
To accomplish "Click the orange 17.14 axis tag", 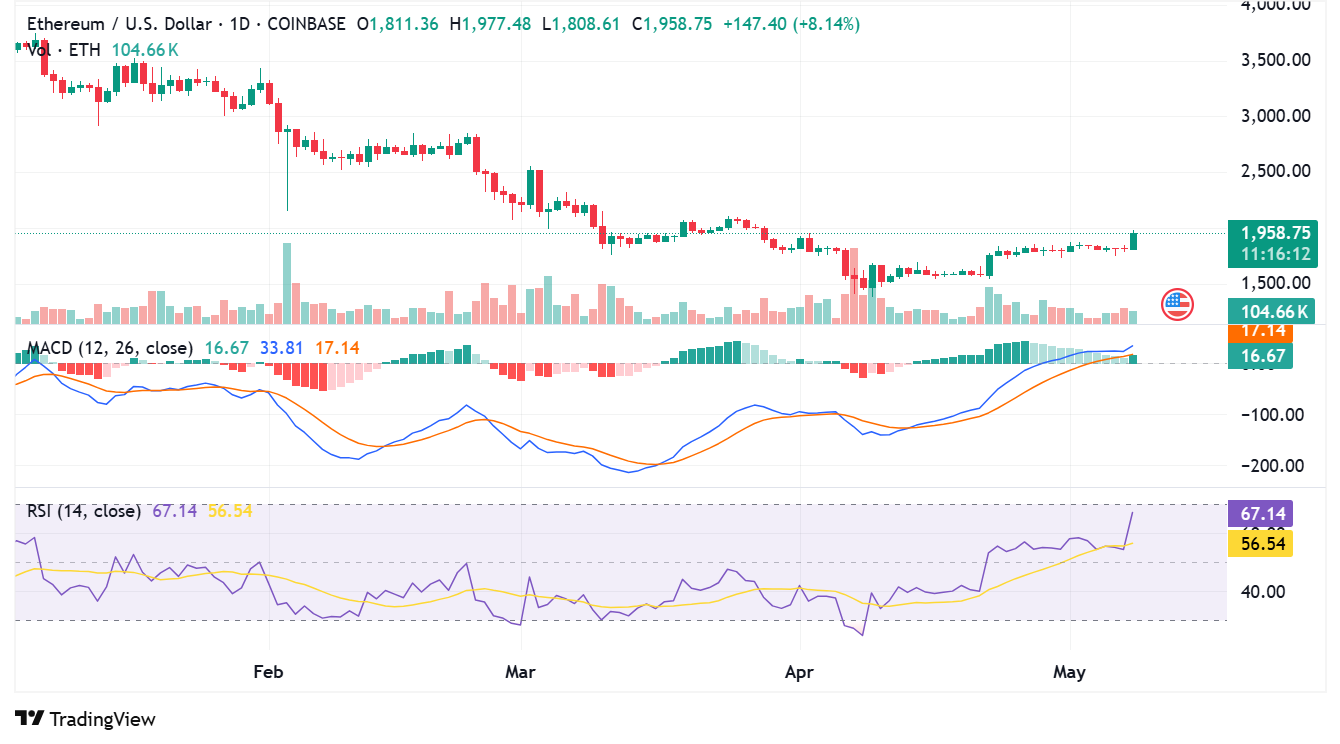I will (x=1261, y=331).
